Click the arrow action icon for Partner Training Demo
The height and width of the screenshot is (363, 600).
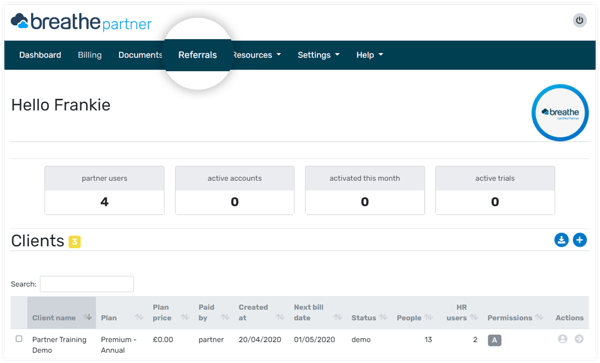pos(579,339)
